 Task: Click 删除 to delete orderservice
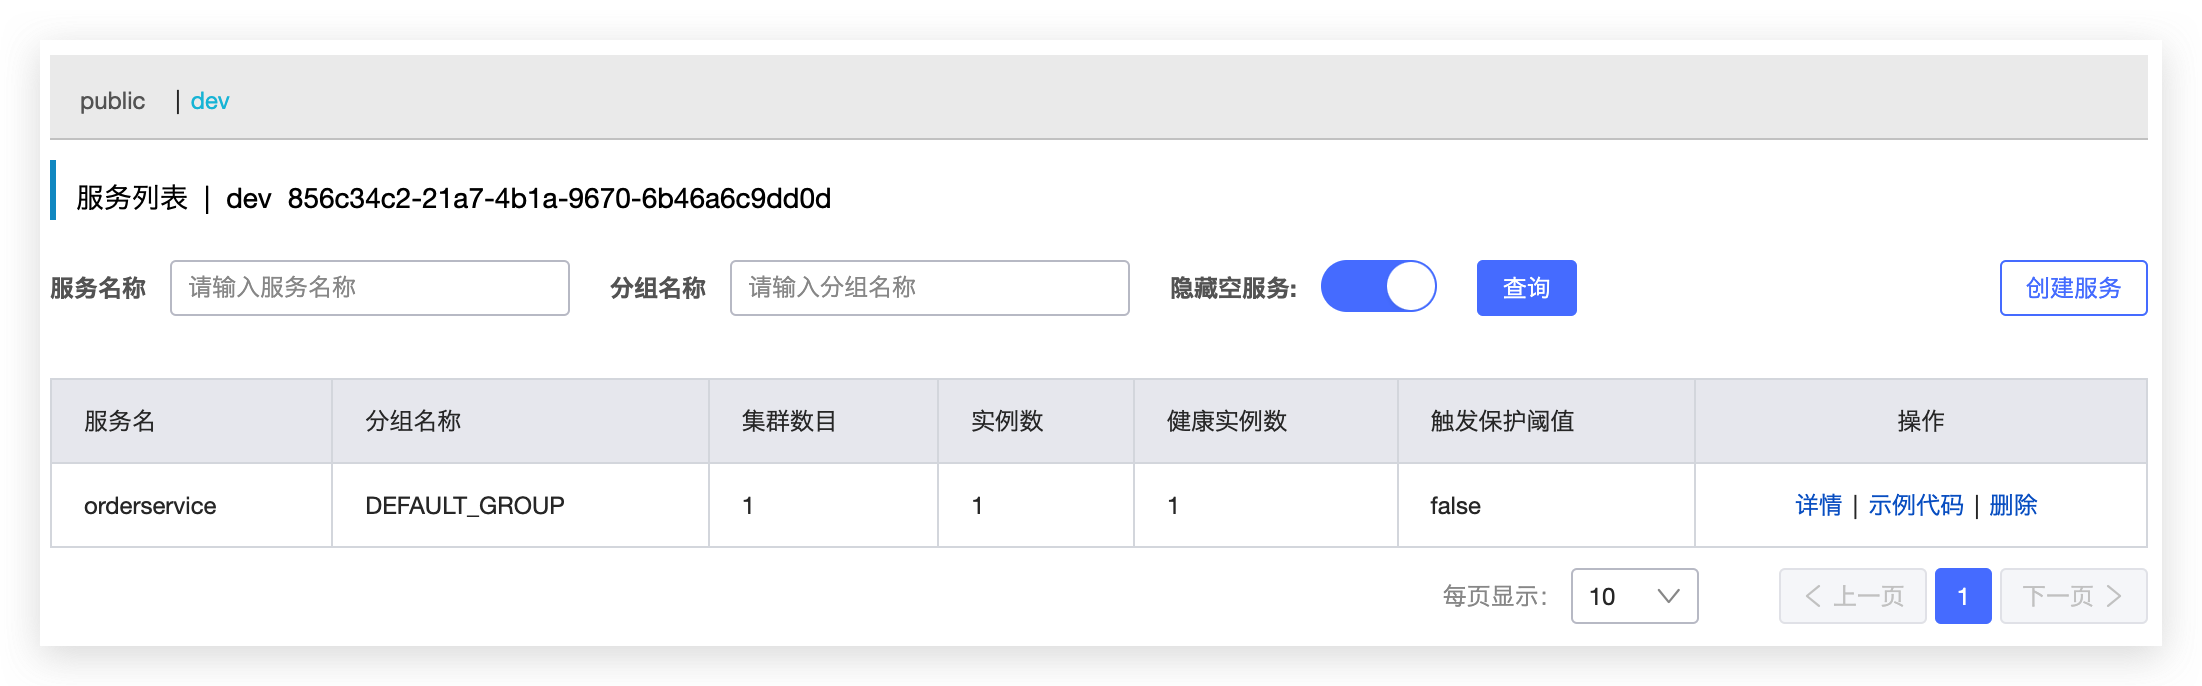click(2013, 505)
